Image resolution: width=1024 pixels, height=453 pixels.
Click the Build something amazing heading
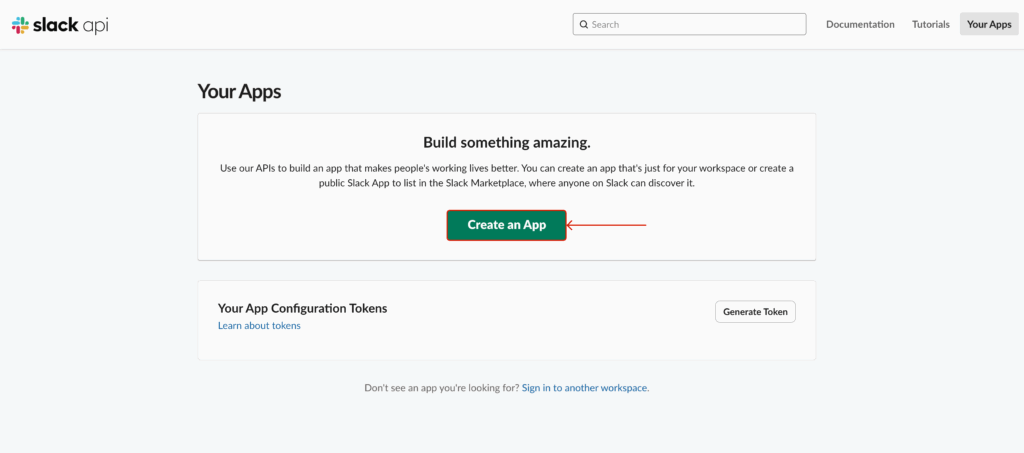[507, 142]
